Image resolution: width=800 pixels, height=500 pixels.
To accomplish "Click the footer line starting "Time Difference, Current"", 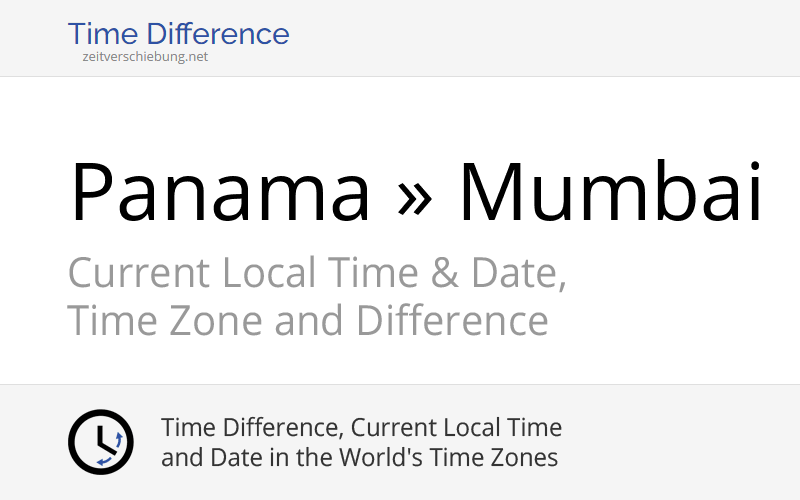I will [361, 428].
